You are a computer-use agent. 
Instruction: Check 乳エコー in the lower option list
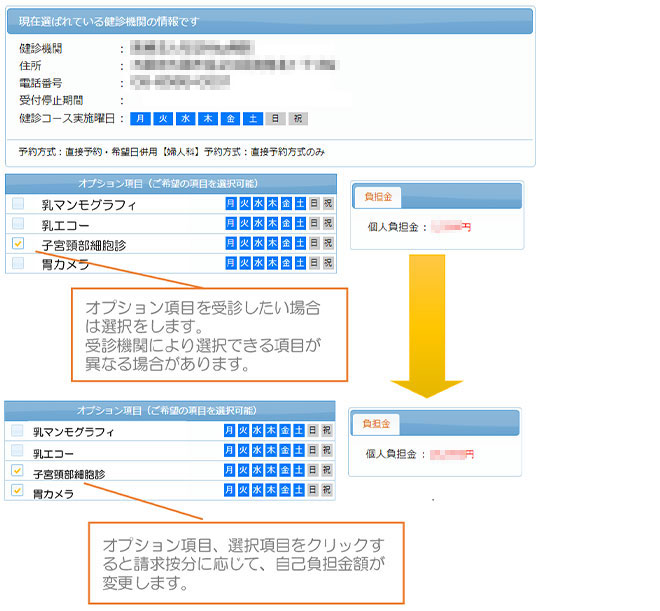coord(17,450)
